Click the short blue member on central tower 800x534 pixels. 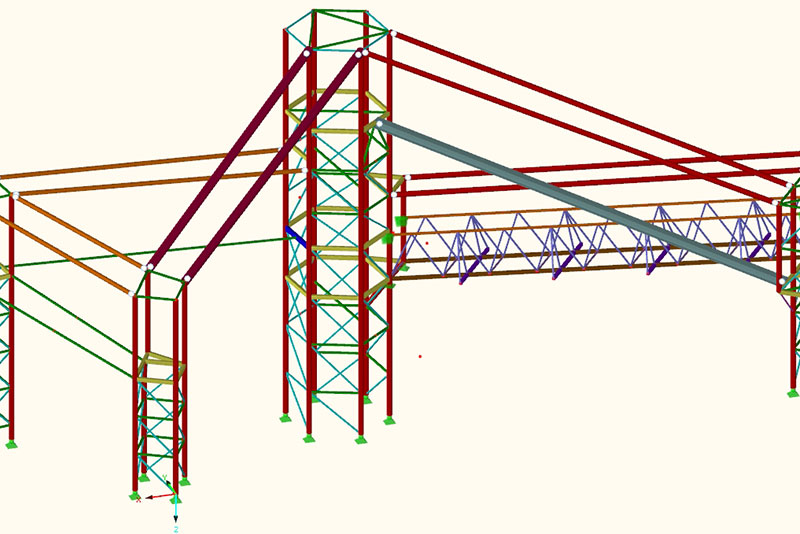(297, 235)
